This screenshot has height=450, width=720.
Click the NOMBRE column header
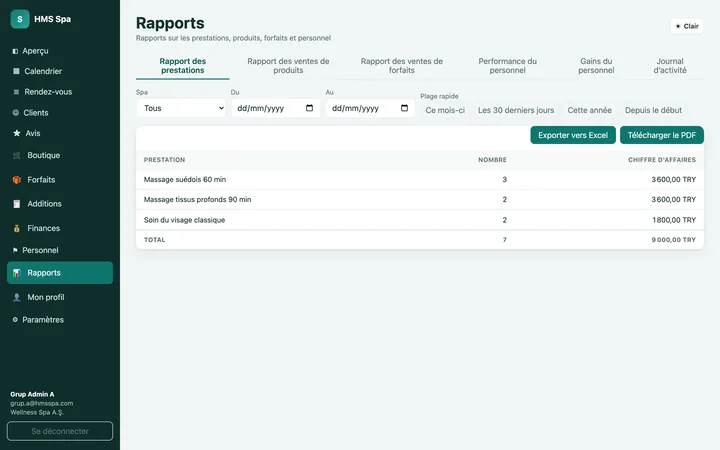click(492, 160)
